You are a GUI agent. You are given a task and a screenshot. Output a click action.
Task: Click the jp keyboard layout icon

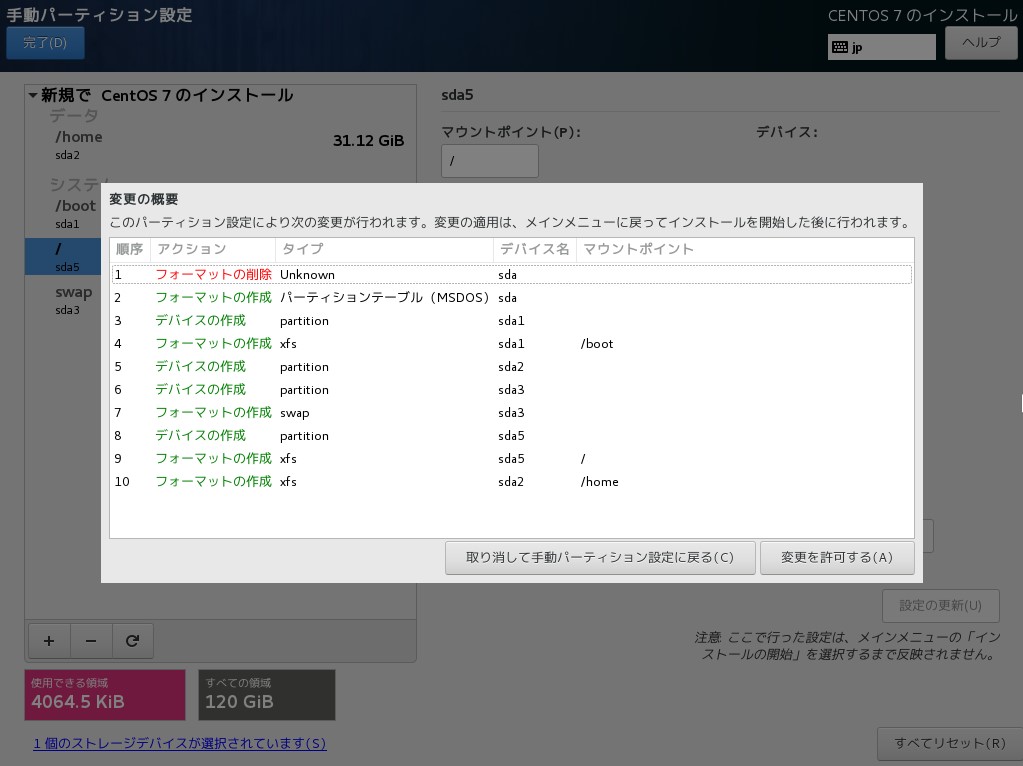coord(842,46)
